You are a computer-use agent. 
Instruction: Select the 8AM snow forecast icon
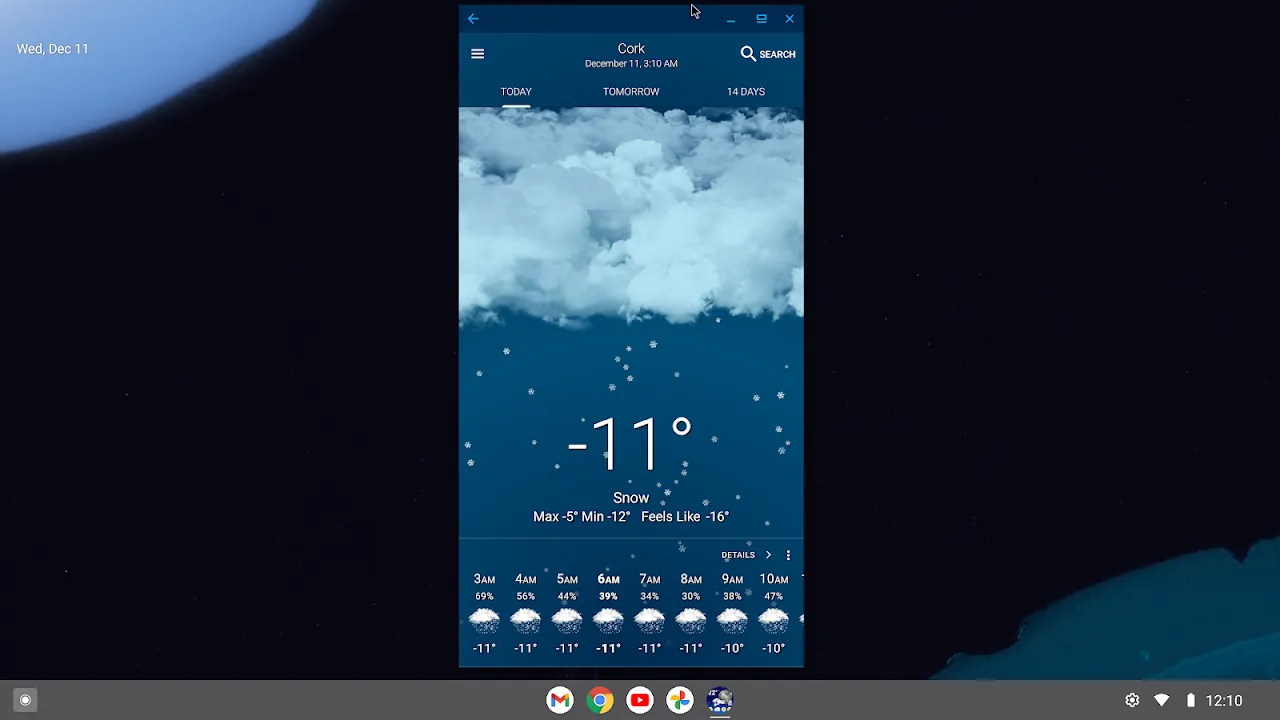691,621
